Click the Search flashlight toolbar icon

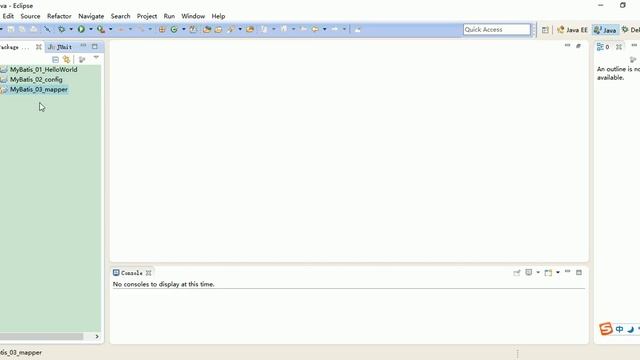tap(231, 29)
